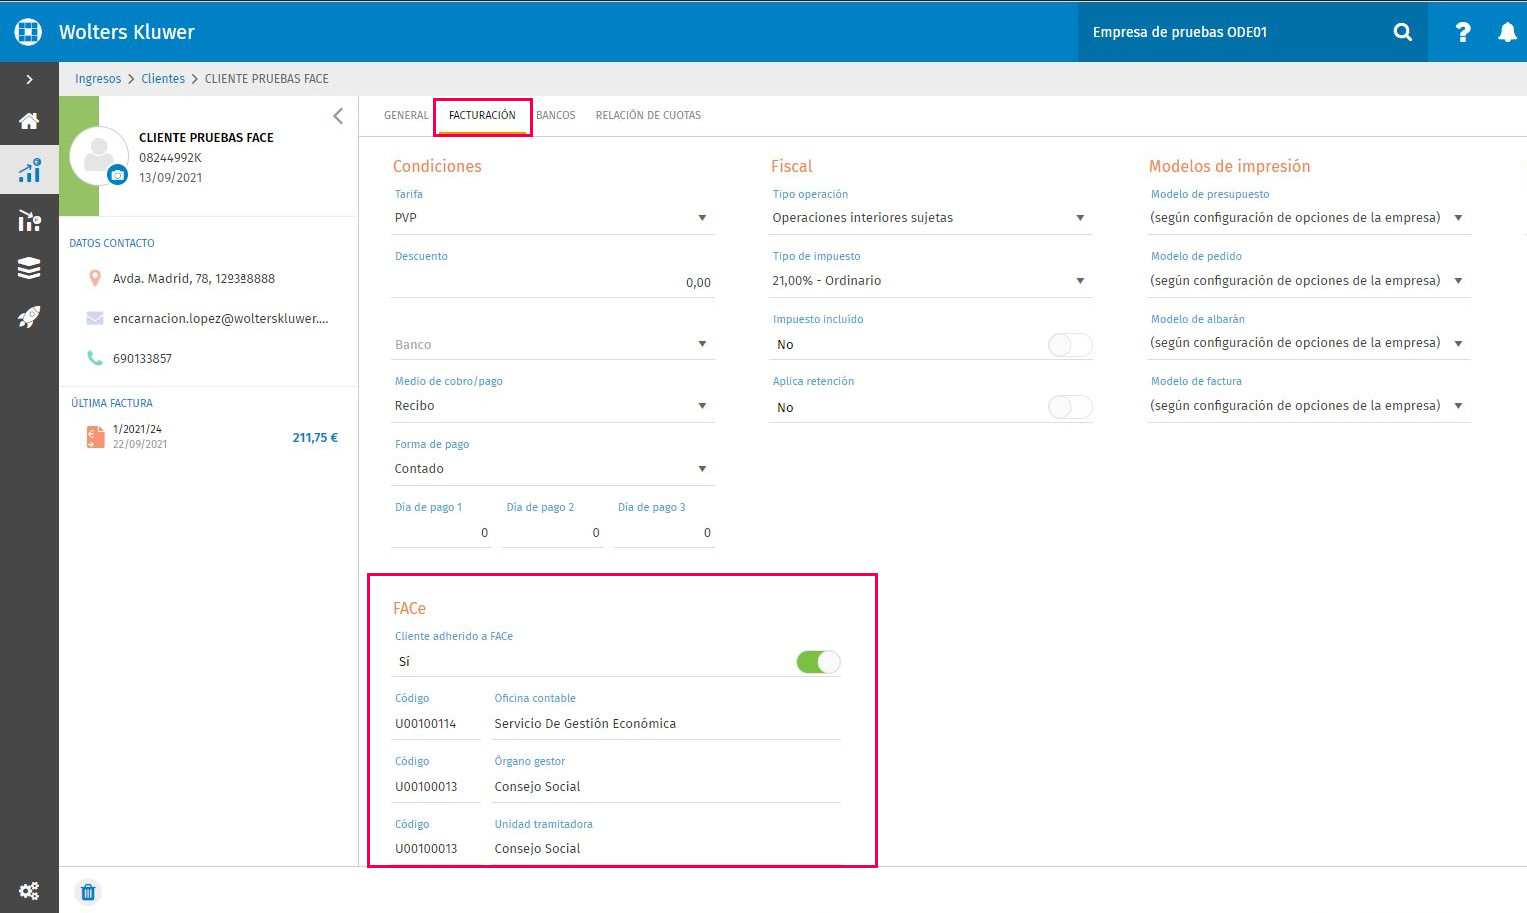Follow the Clientes breadcrumb link
This screenshot has height=913, width=1527.
click(x=163, y=79)
